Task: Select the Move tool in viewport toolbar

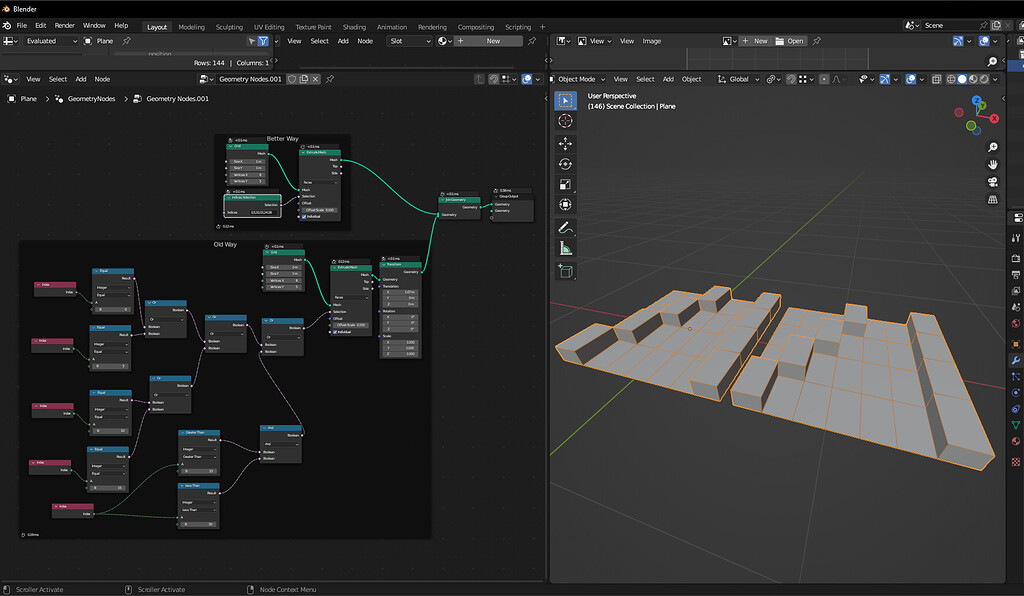Action: click(566, 144)
